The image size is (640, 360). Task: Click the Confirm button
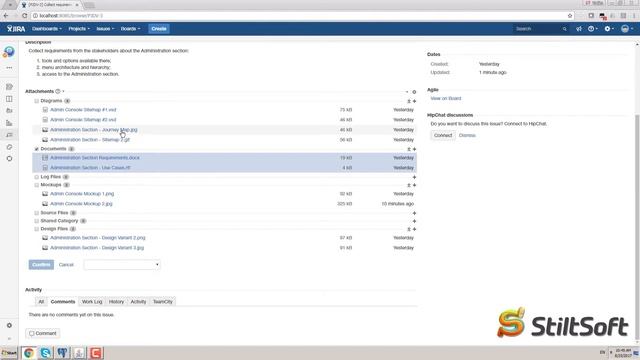pyautogui.click(x=41, y=264)
